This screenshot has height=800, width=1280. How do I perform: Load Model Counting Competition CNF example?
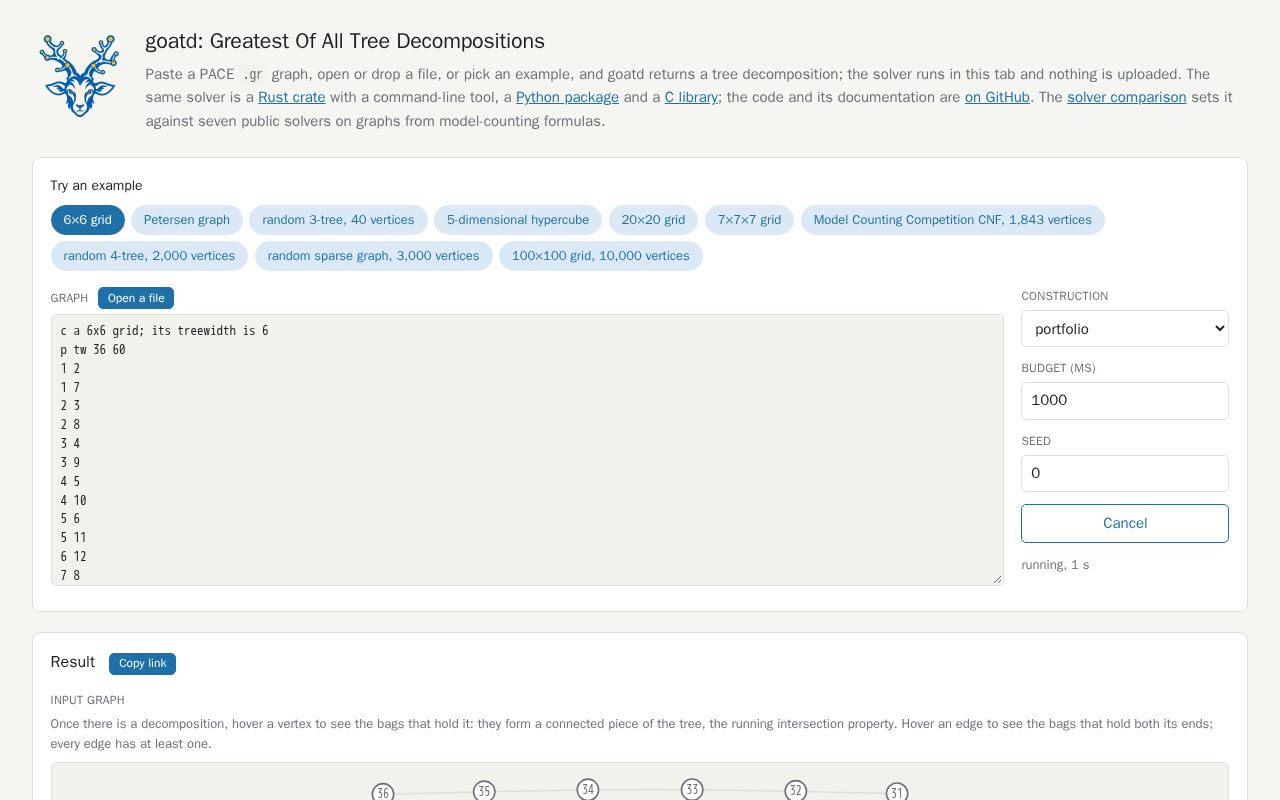953,220
